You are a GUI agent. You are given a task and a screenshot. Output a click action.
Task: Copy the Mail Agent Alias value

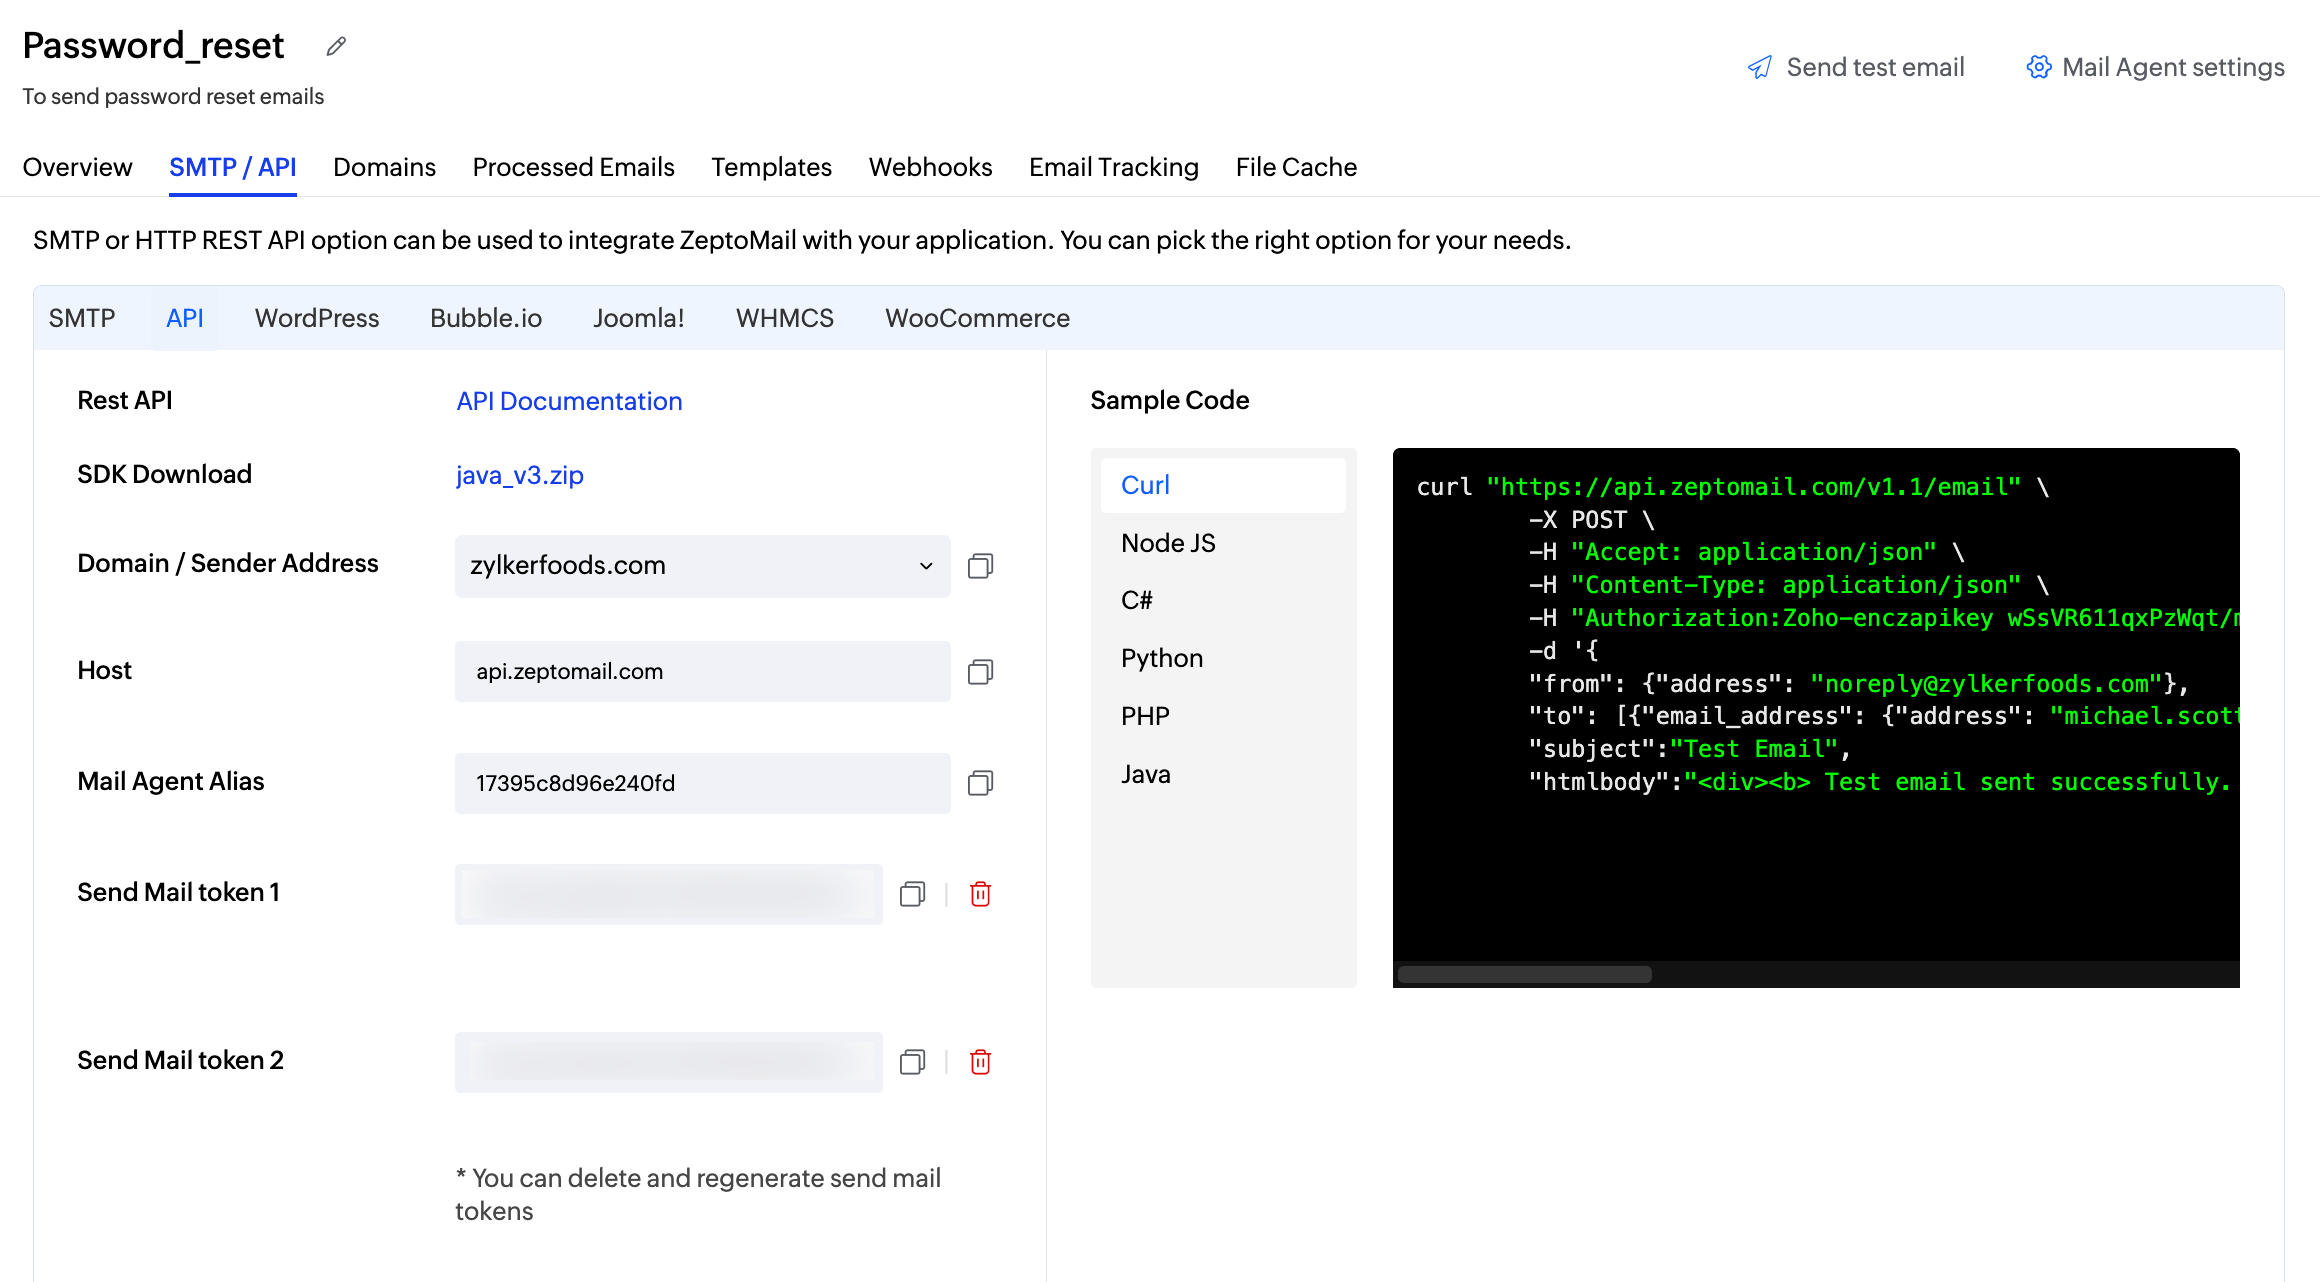coord(980,783)
